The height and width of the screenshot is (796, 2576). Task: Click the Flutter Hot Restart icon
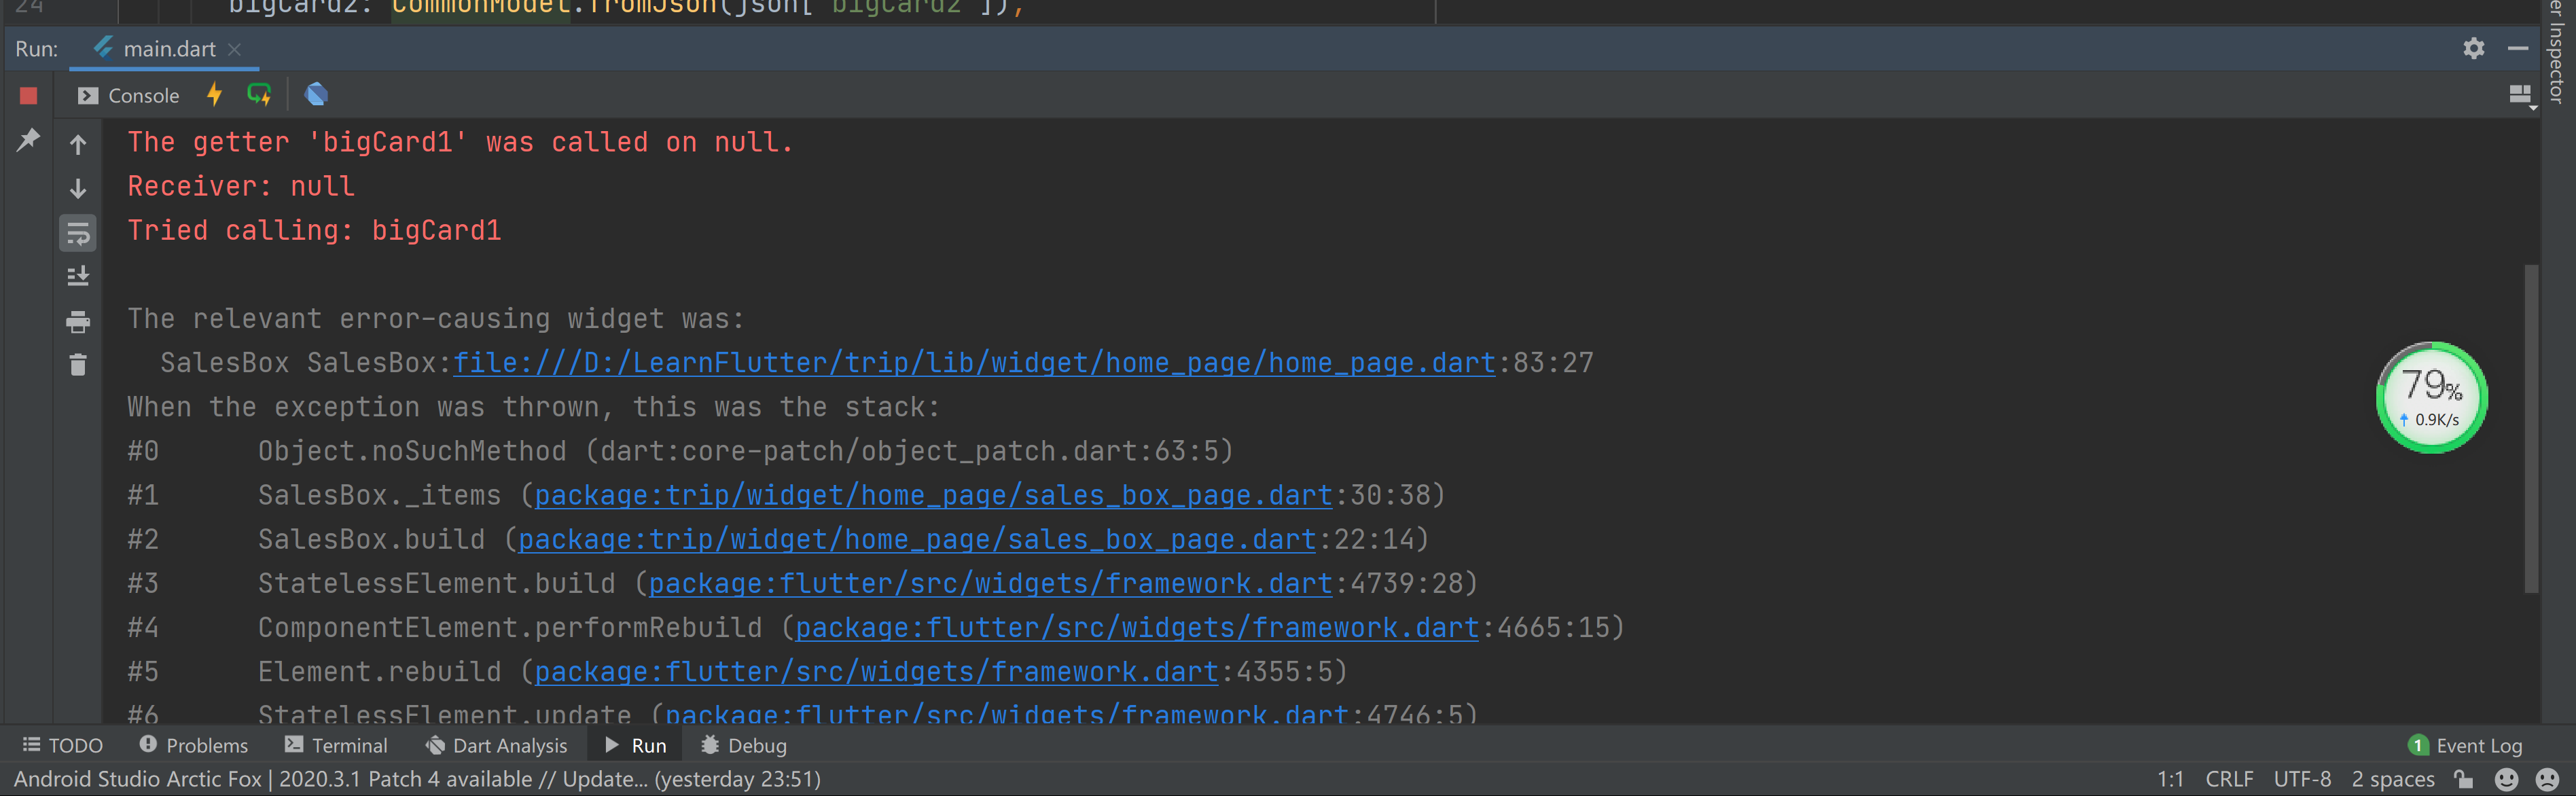coord(259,95)
